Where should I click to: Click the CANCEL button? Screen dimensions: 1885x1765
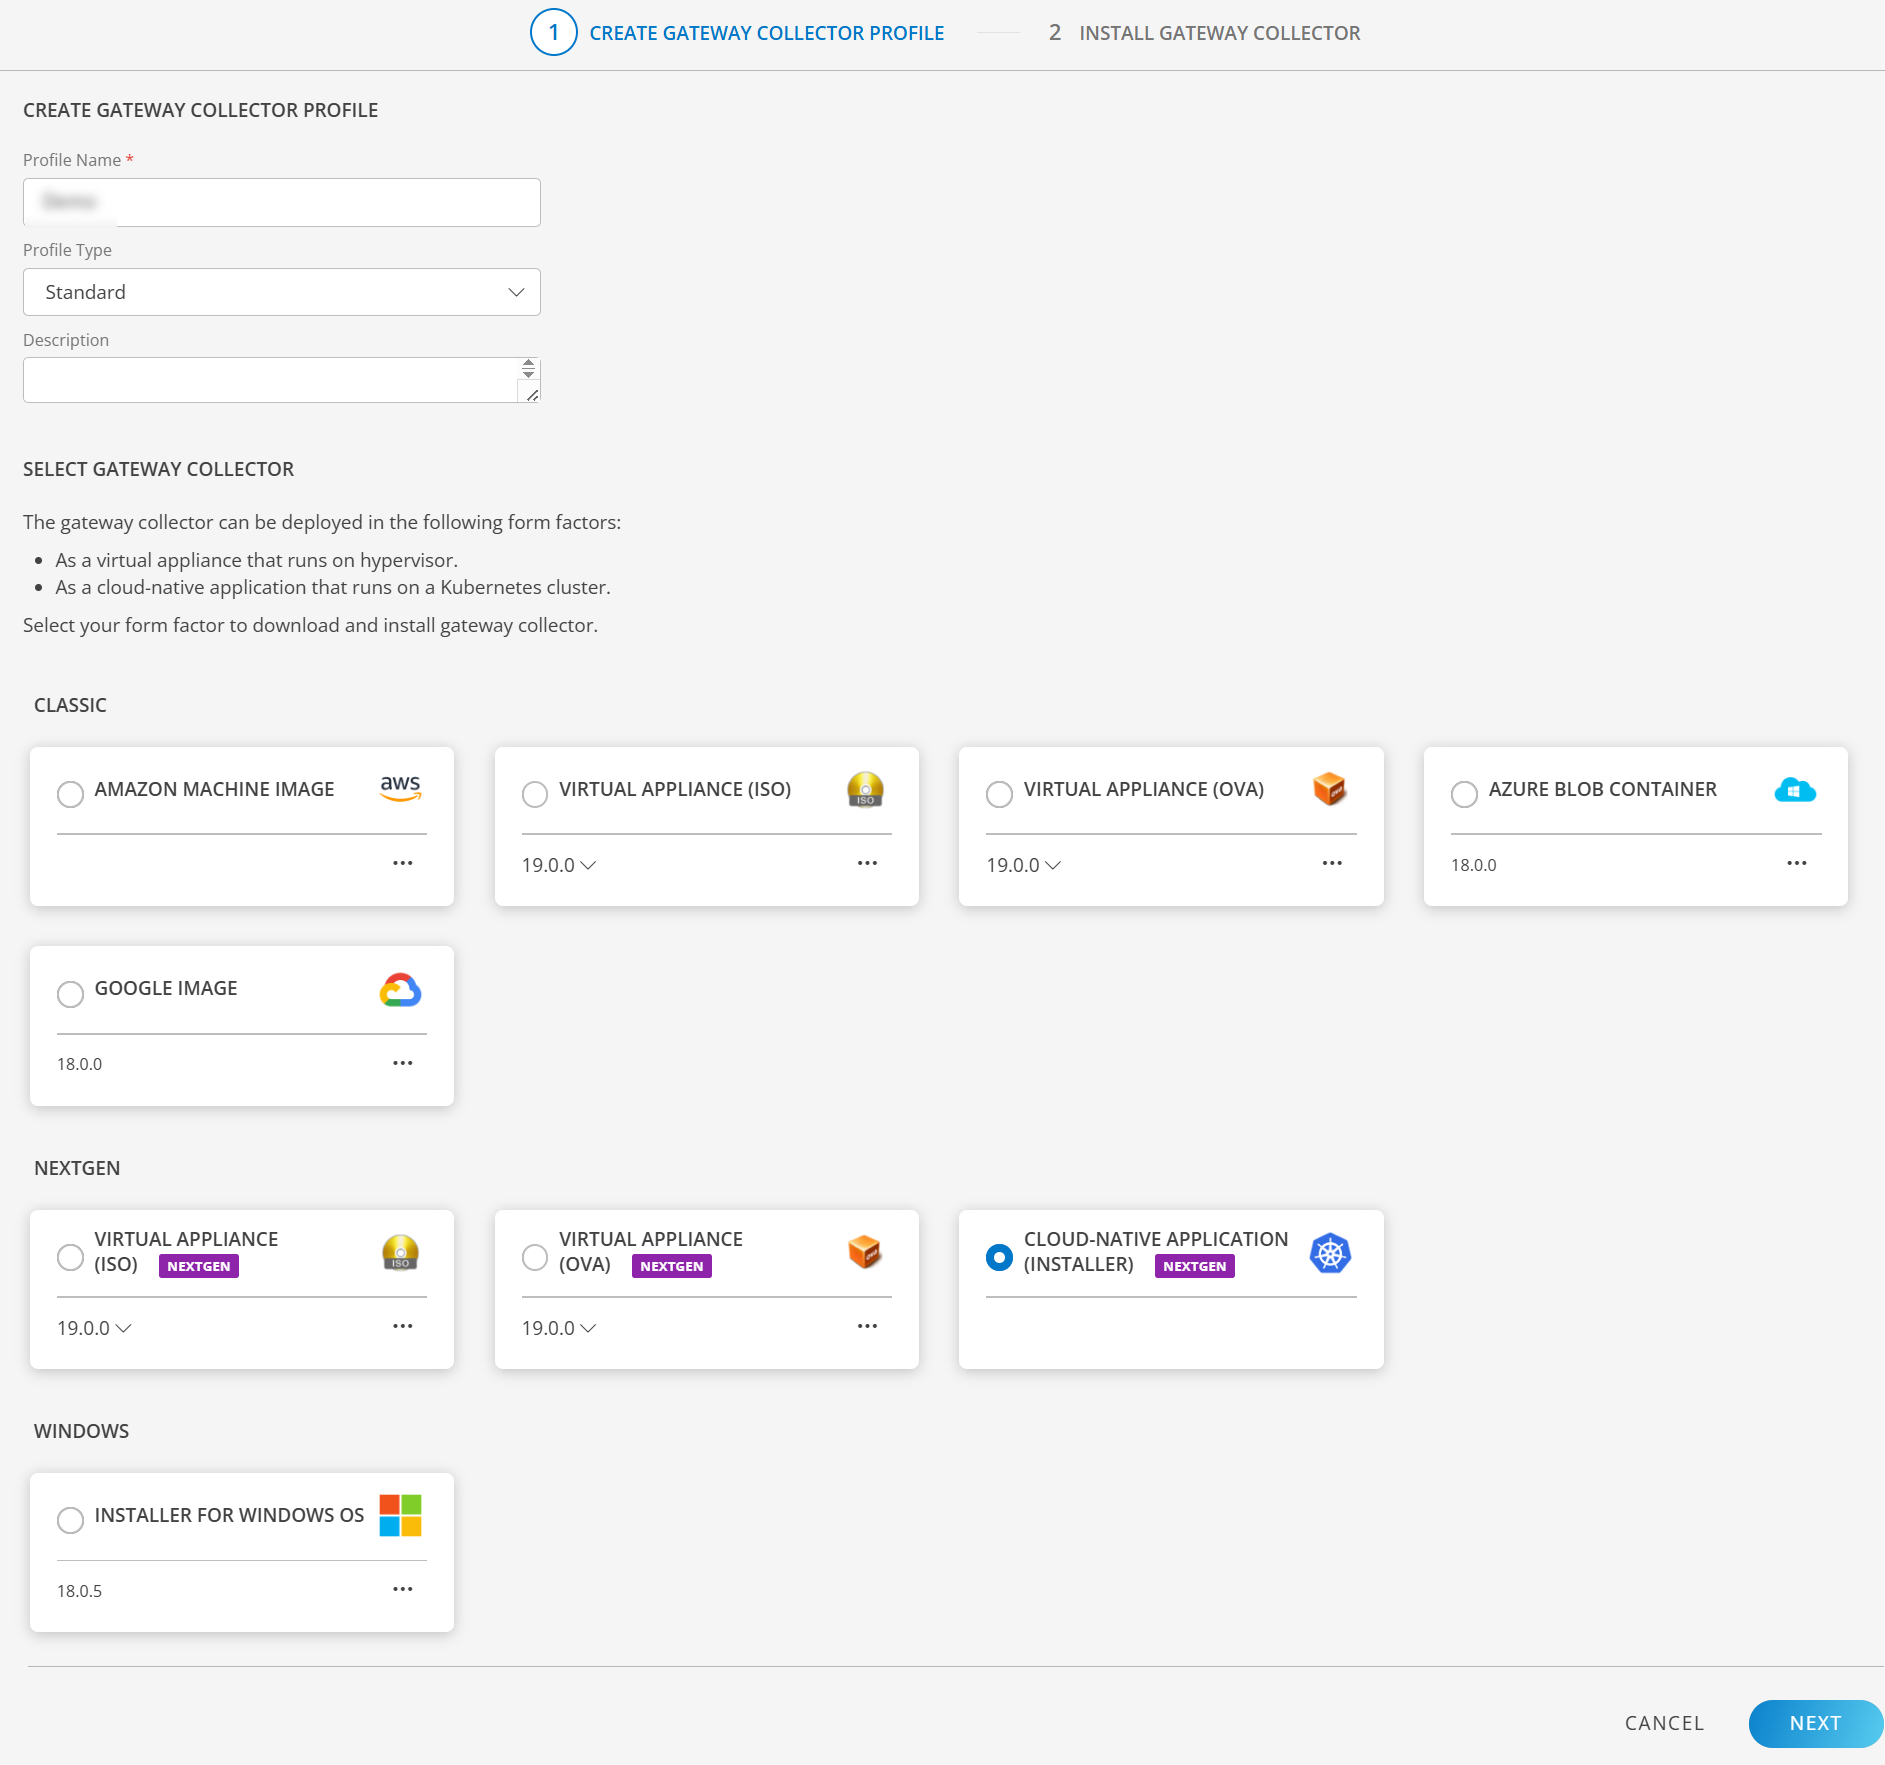[x=1664, y=1723]
